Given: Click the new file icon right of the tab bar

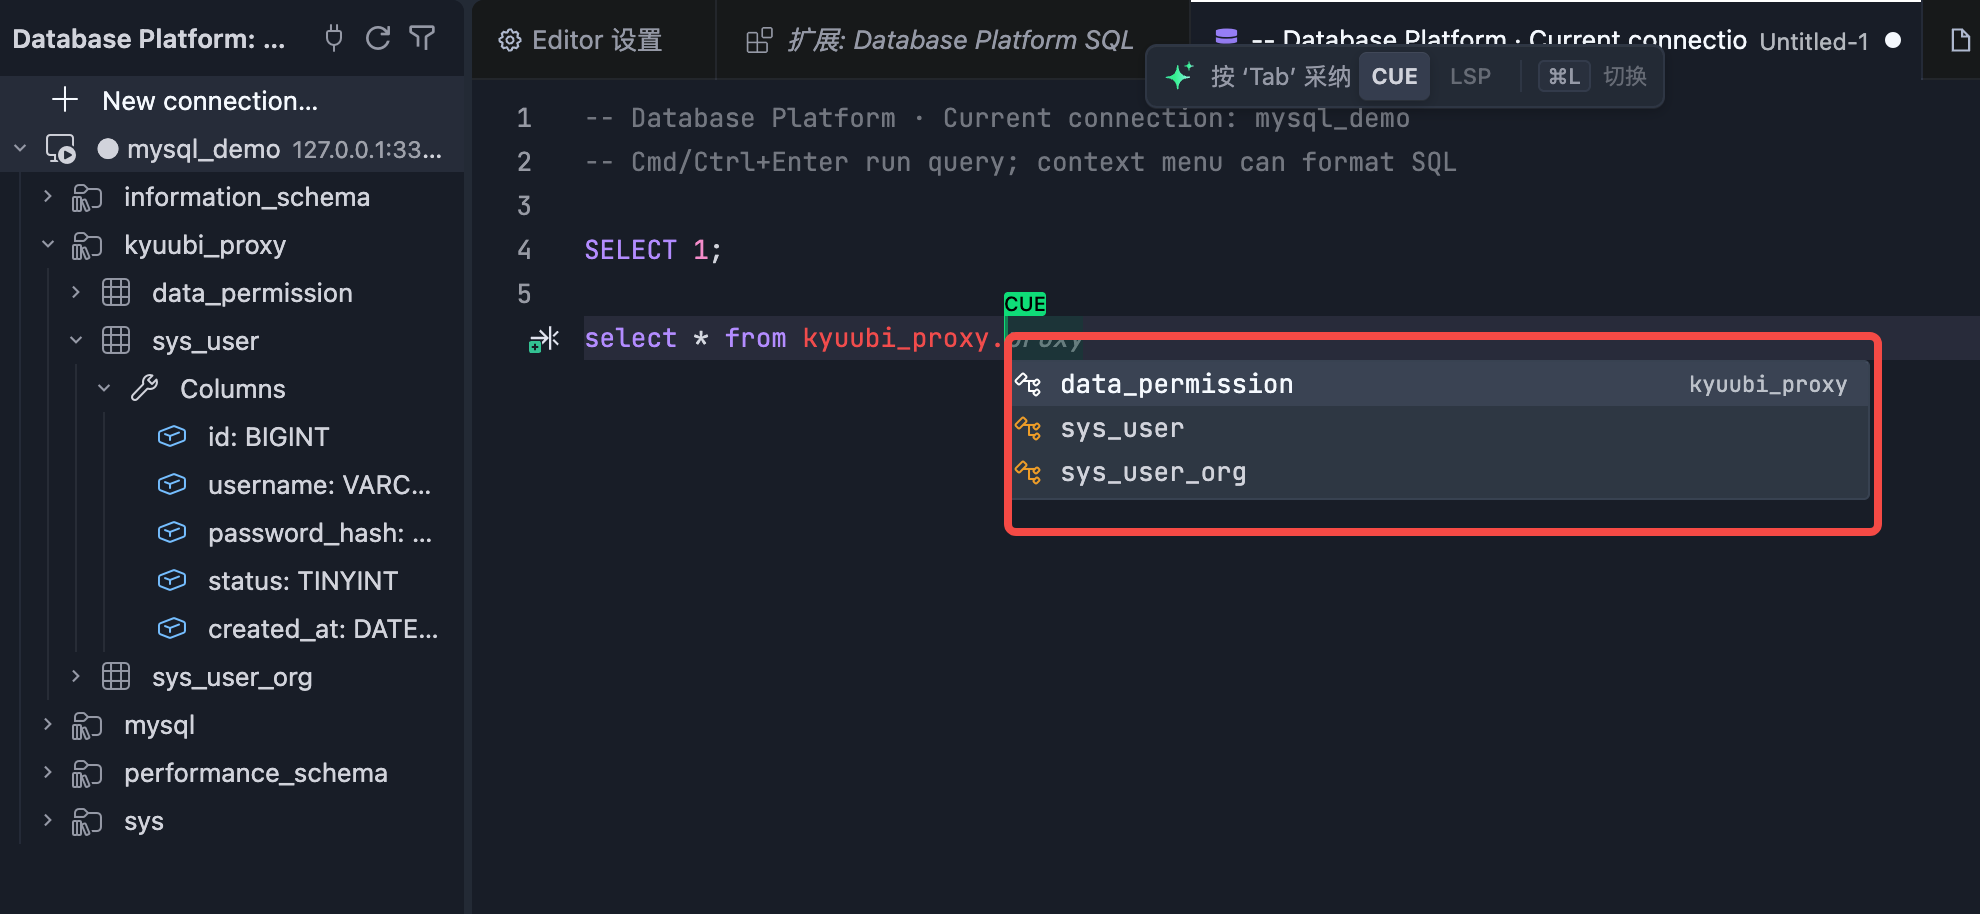Looking at the screenshot, I should (1960, 40).
